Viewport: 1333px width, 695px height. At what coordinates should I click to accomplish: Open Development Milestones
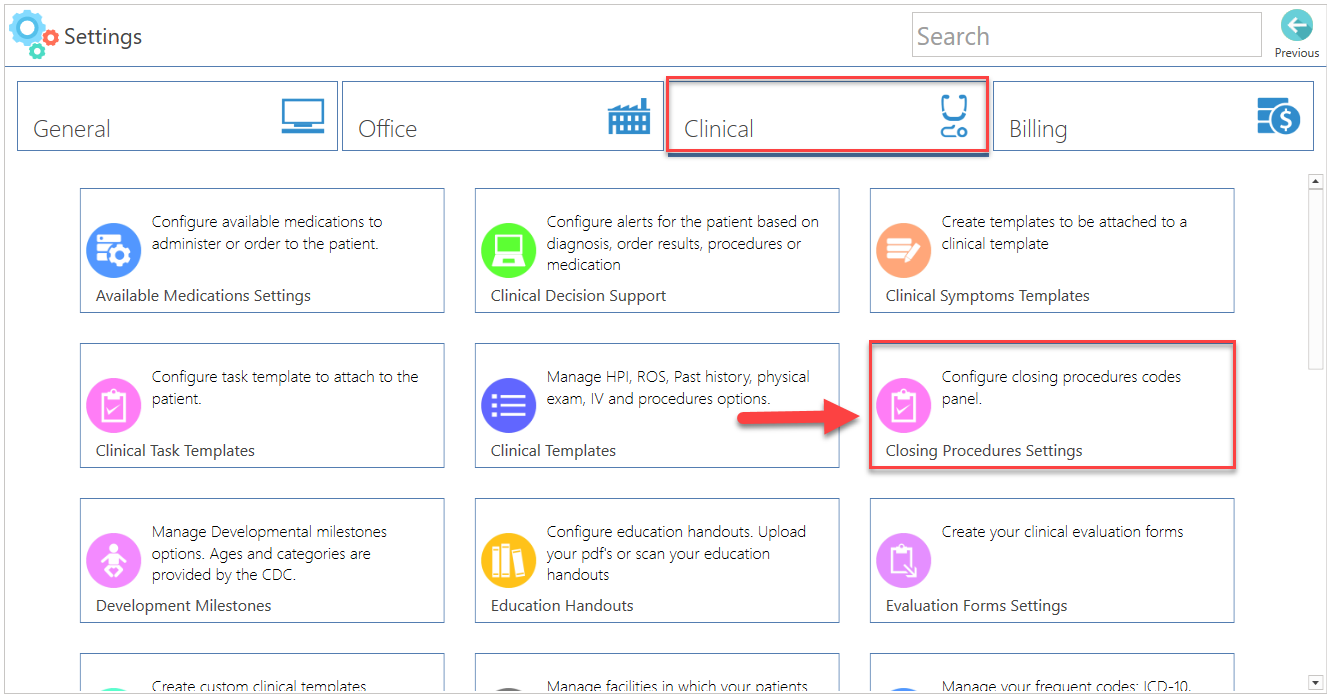262,560
